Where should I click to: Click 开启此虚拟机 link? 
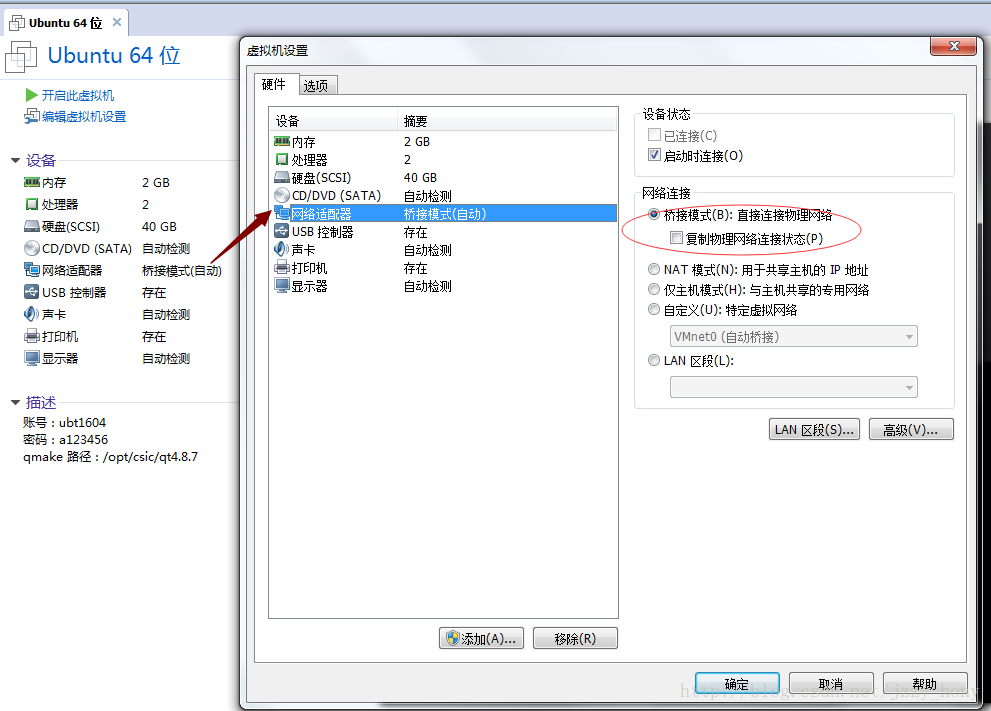[78, 95]
